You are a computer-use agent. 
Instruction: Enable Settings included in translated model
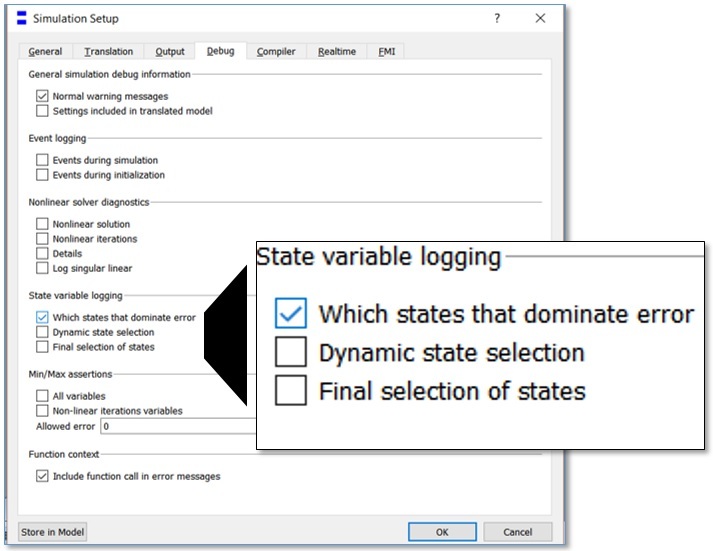pos(42,111)
